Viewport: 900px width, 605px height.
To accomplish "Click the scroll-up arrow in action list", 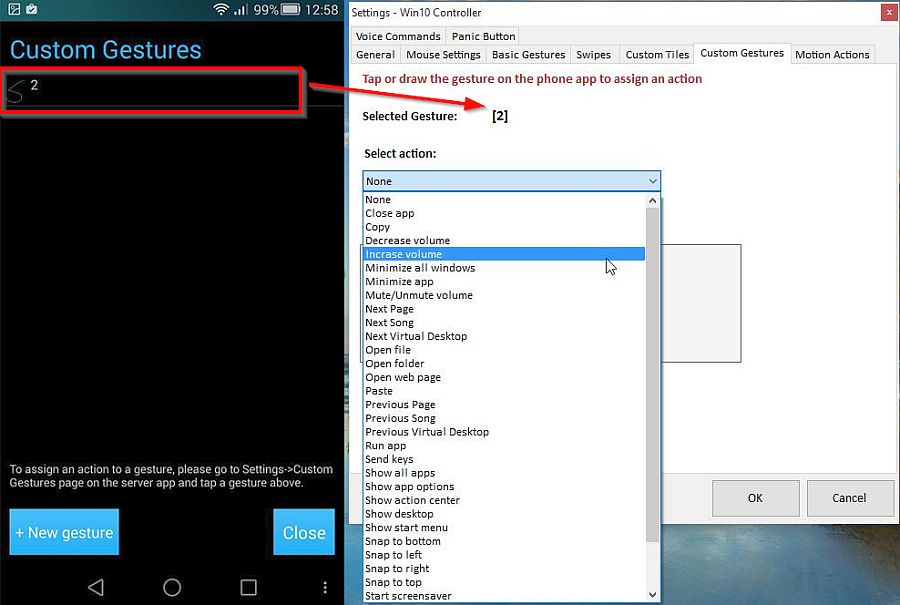I will (653, 200).
